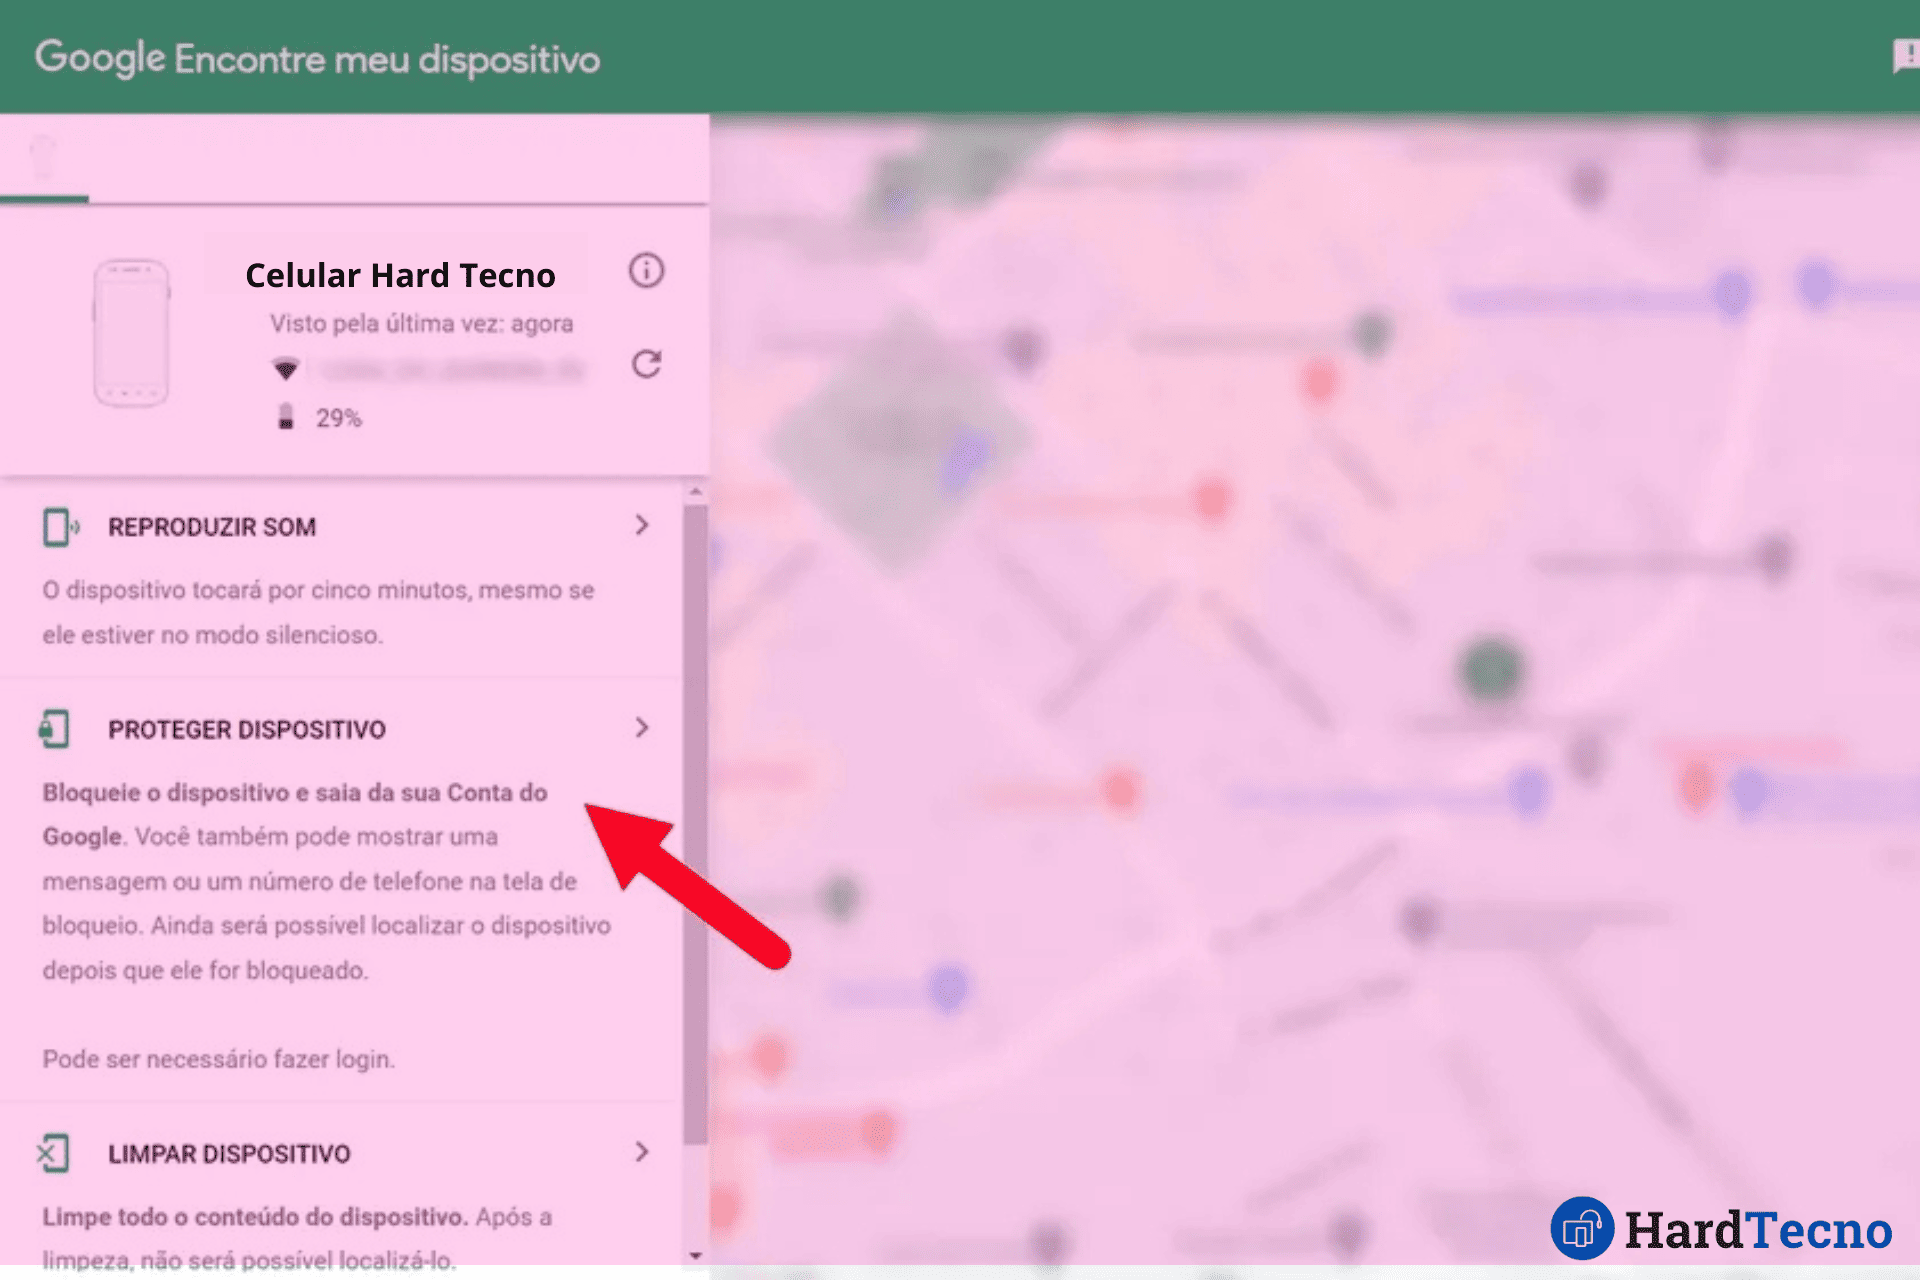Screen dimensions: 1920x1280
Task: Click the Google Encontre meu dispositivo title
Action: pos(317,59)
